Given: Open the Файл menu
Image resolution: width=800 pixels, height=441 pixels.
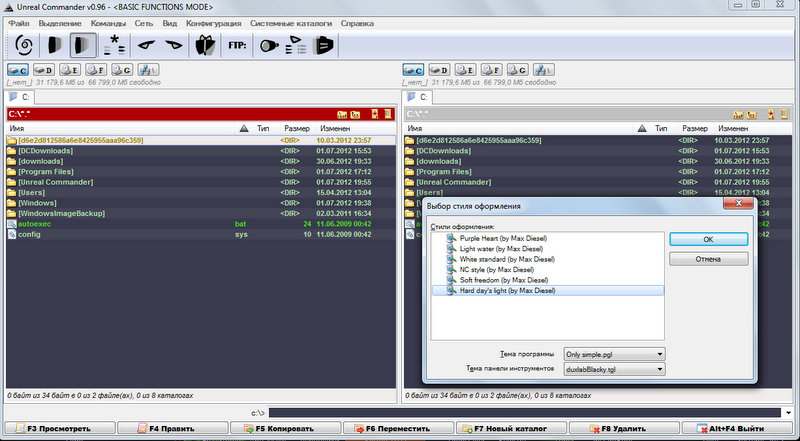Looking at the screenshot, I should [x=19, y=23].
